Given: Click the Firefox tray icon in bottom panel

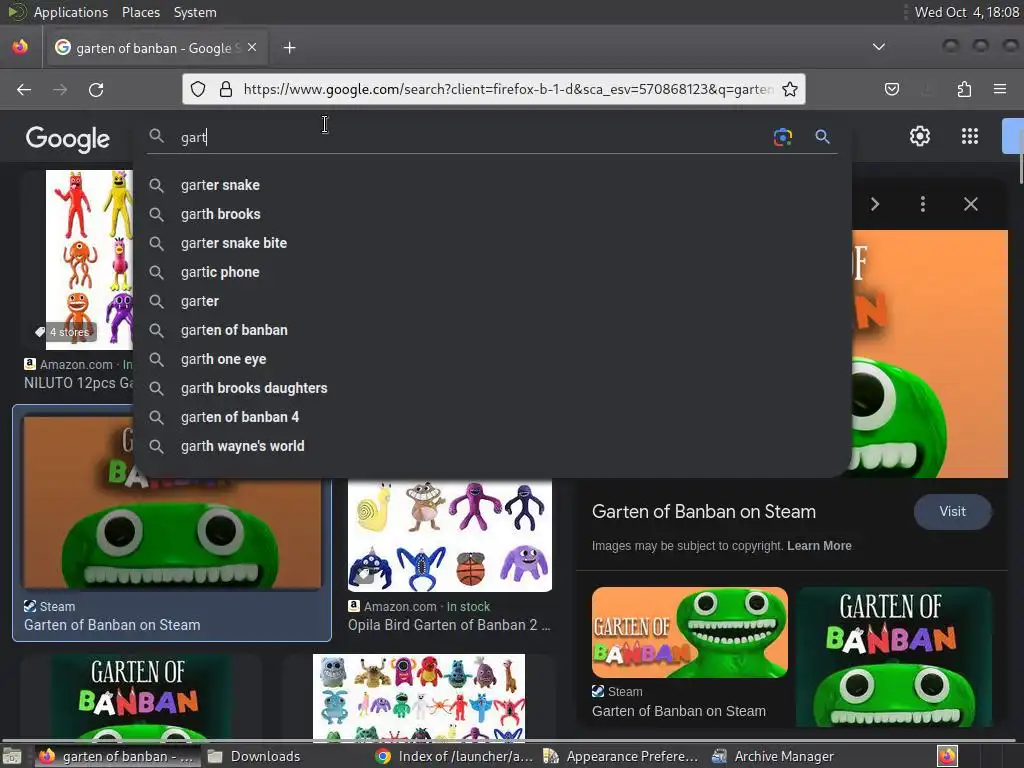Looking at the screenshot, I should click(948, 756).
